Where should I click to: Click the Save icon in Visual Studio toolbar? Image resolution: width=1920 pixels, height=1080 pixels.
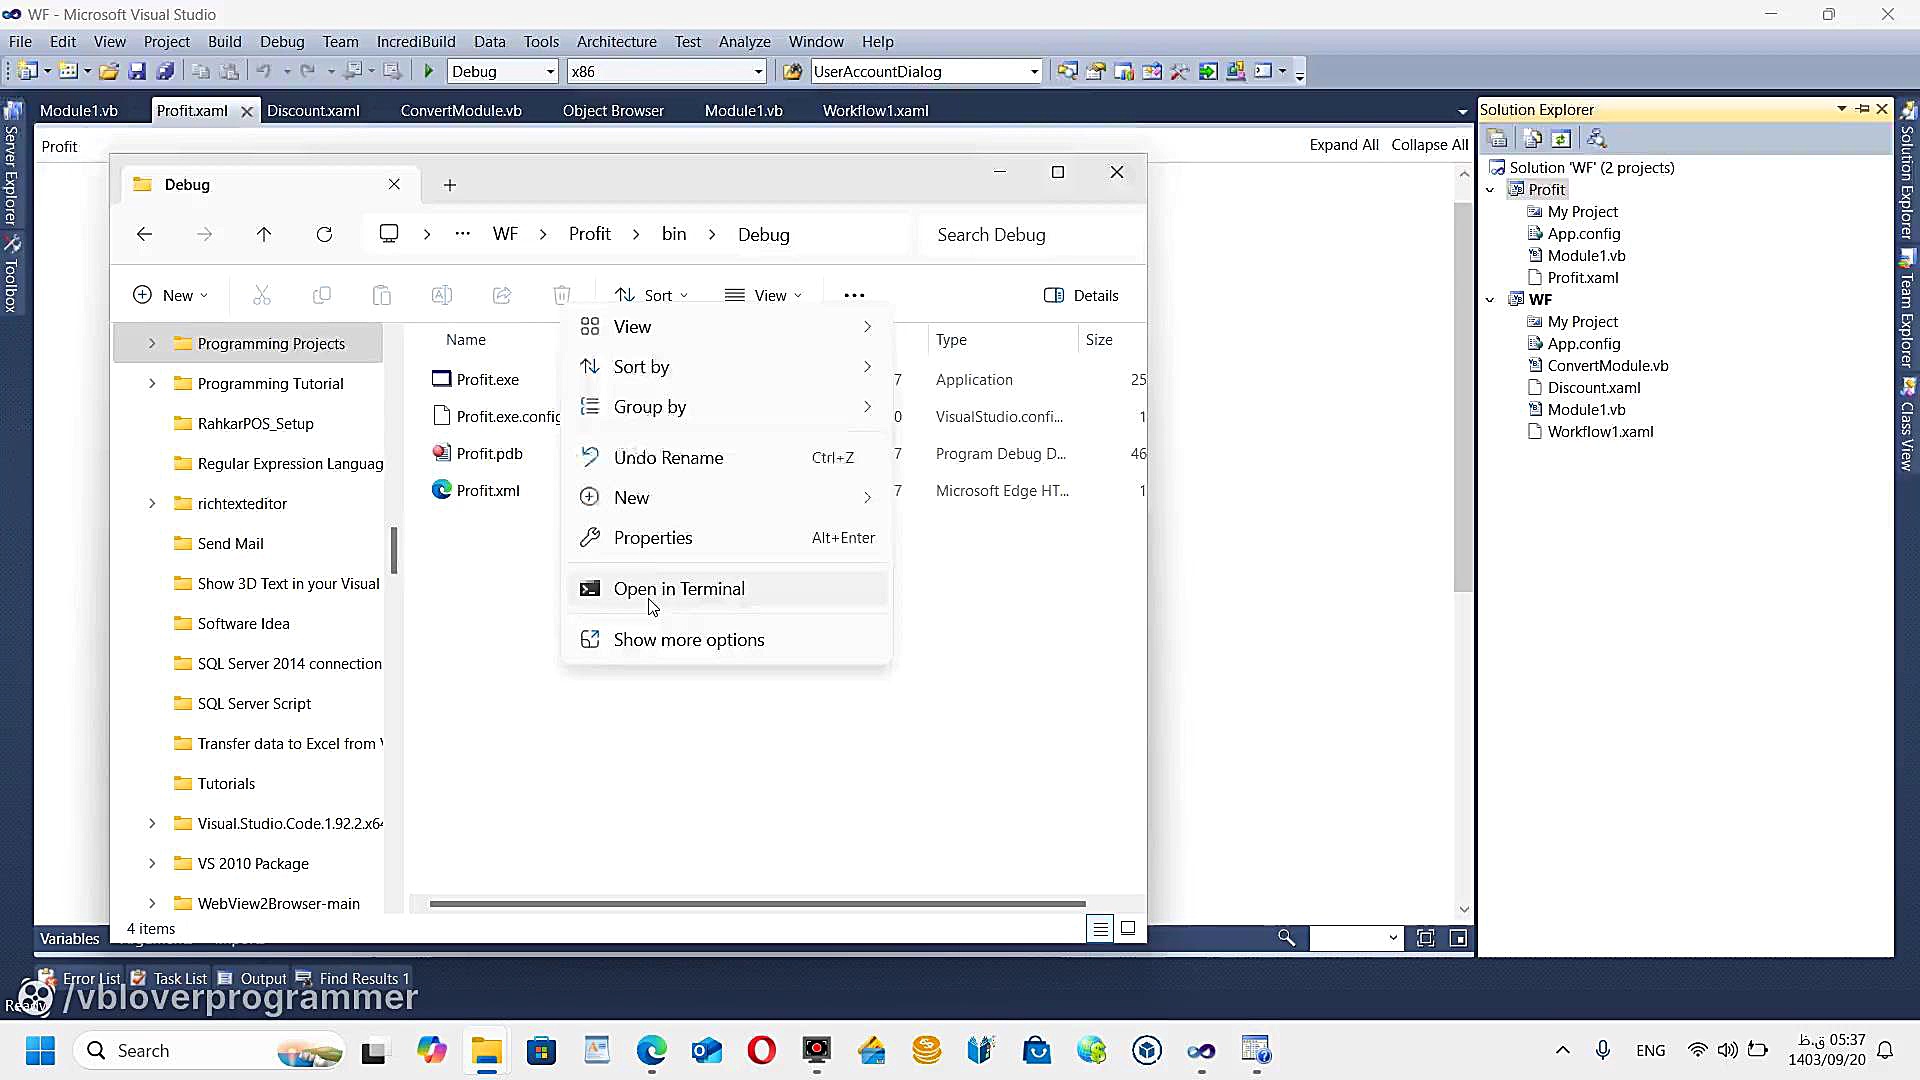[137, 71]
